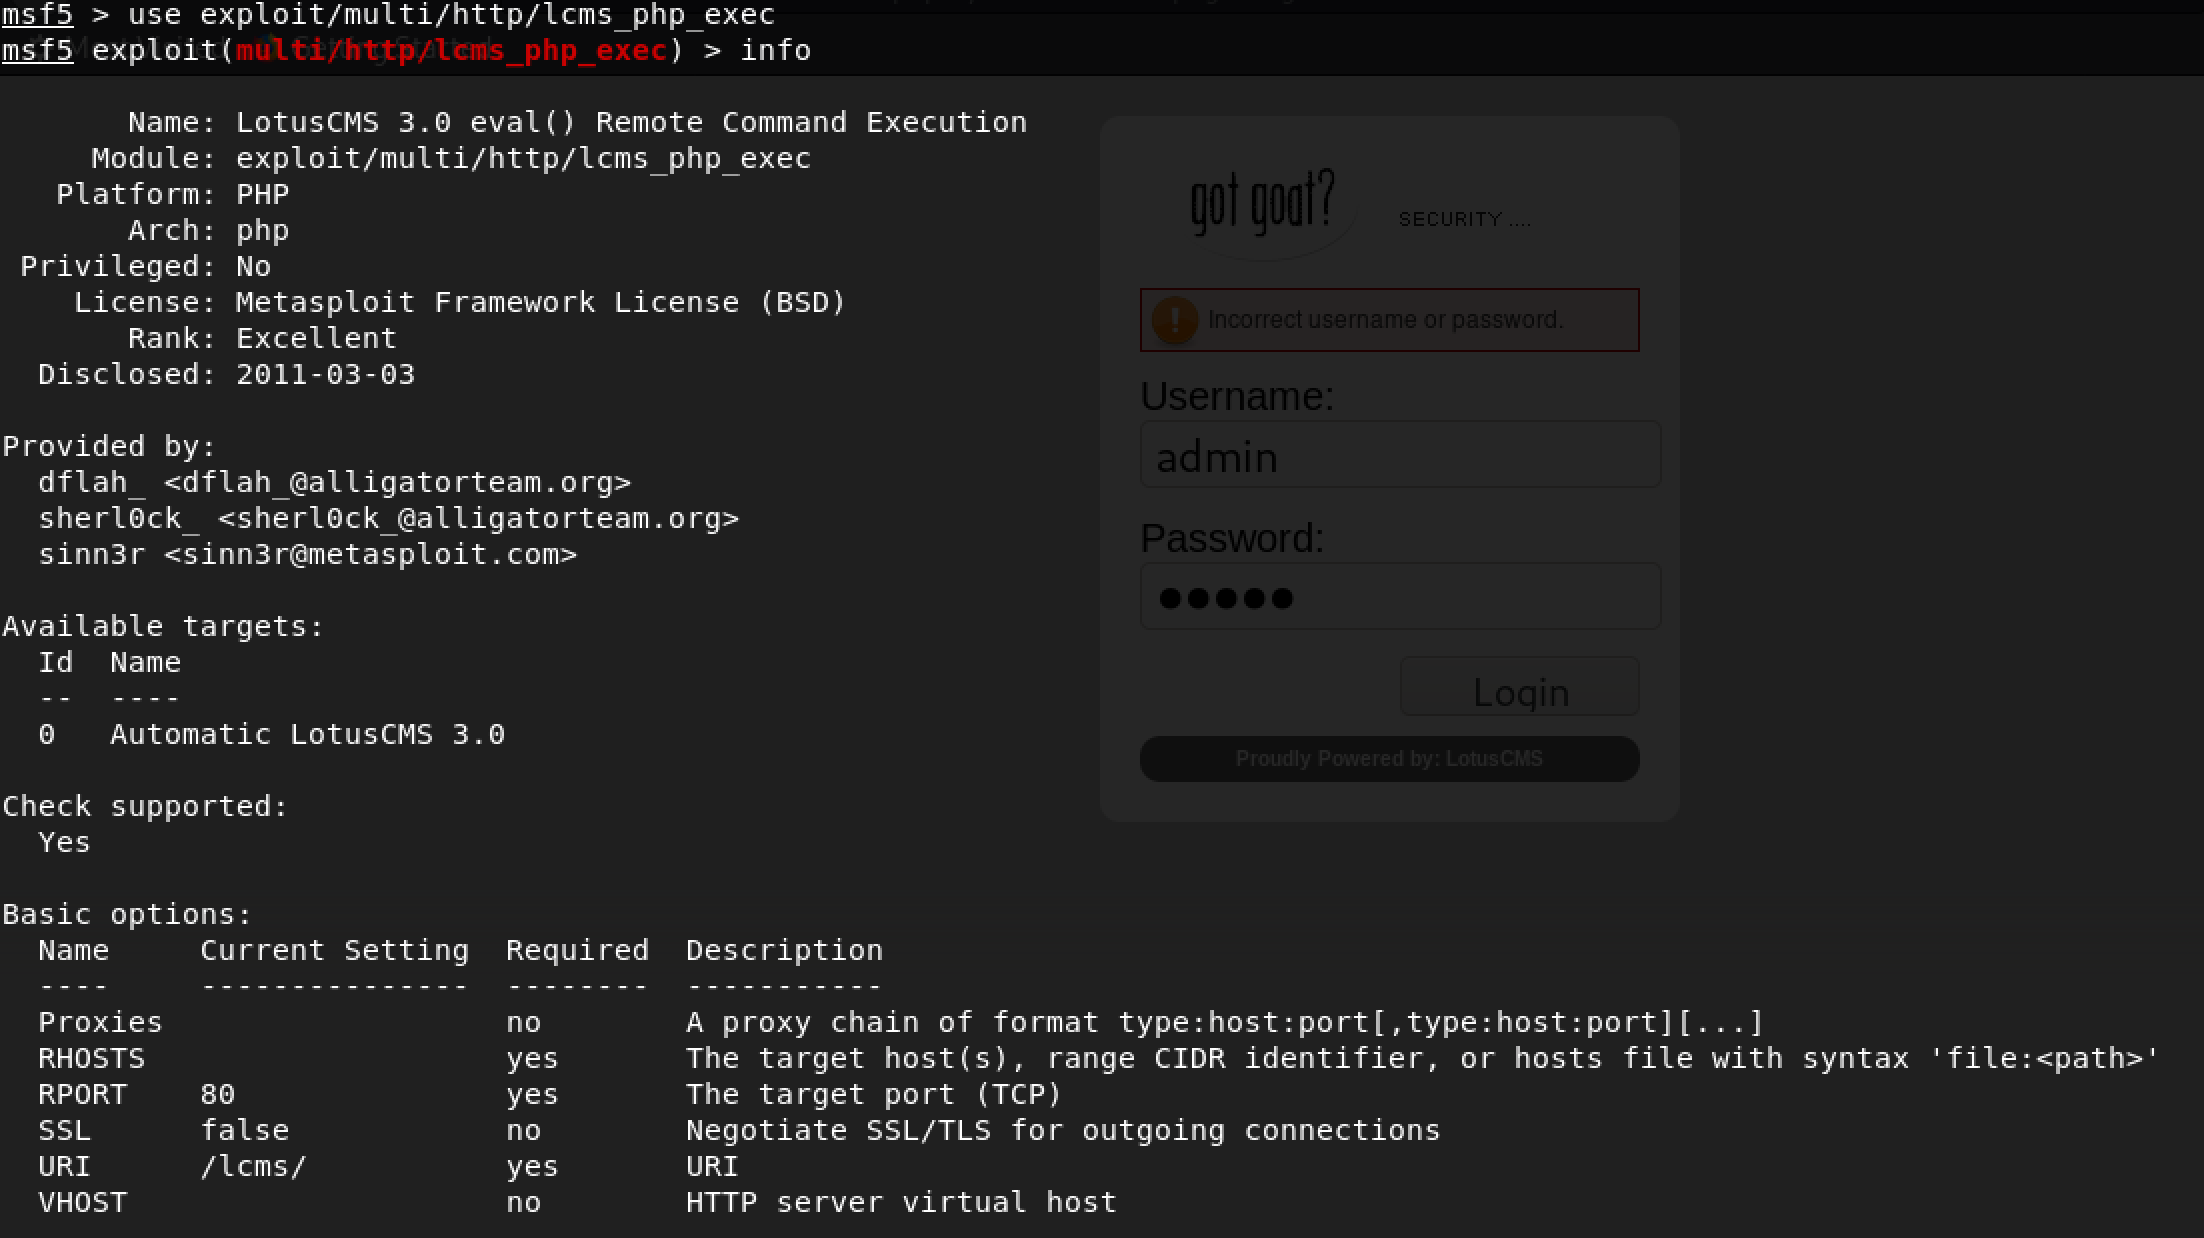
Task: Click the 'Username:' label
Action: (x=1237, y=397)
